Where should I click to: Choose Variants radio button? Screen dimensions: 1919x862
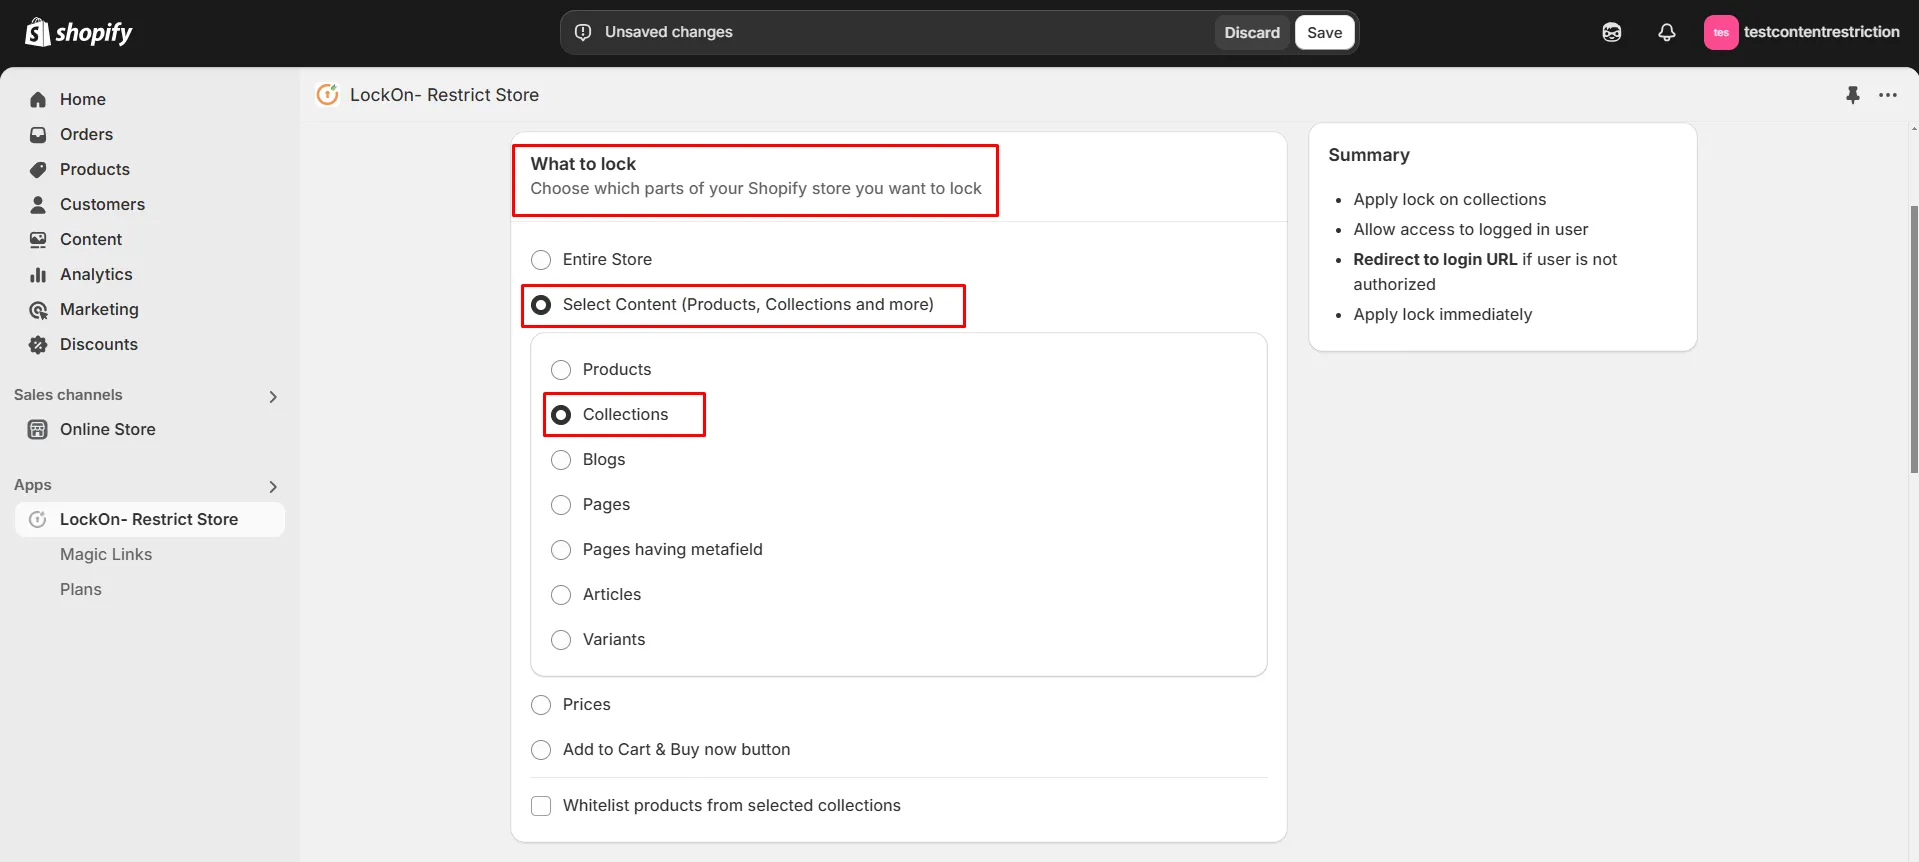561,640
